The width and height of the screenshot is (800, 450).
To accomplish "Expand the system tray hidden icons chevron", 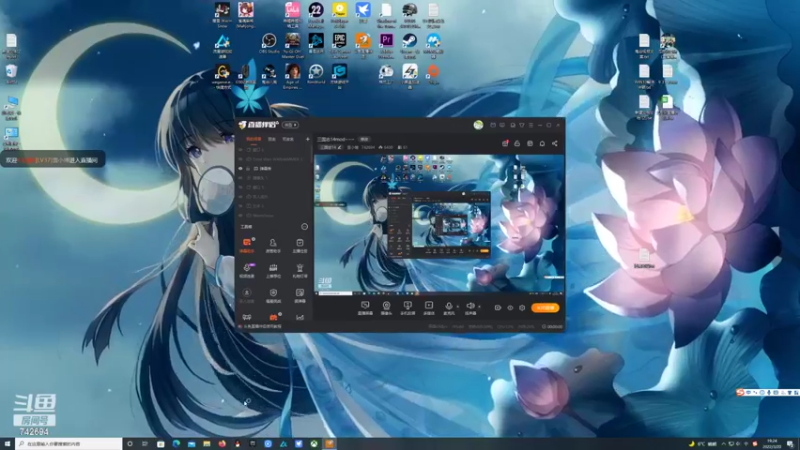I will point(723,444).
